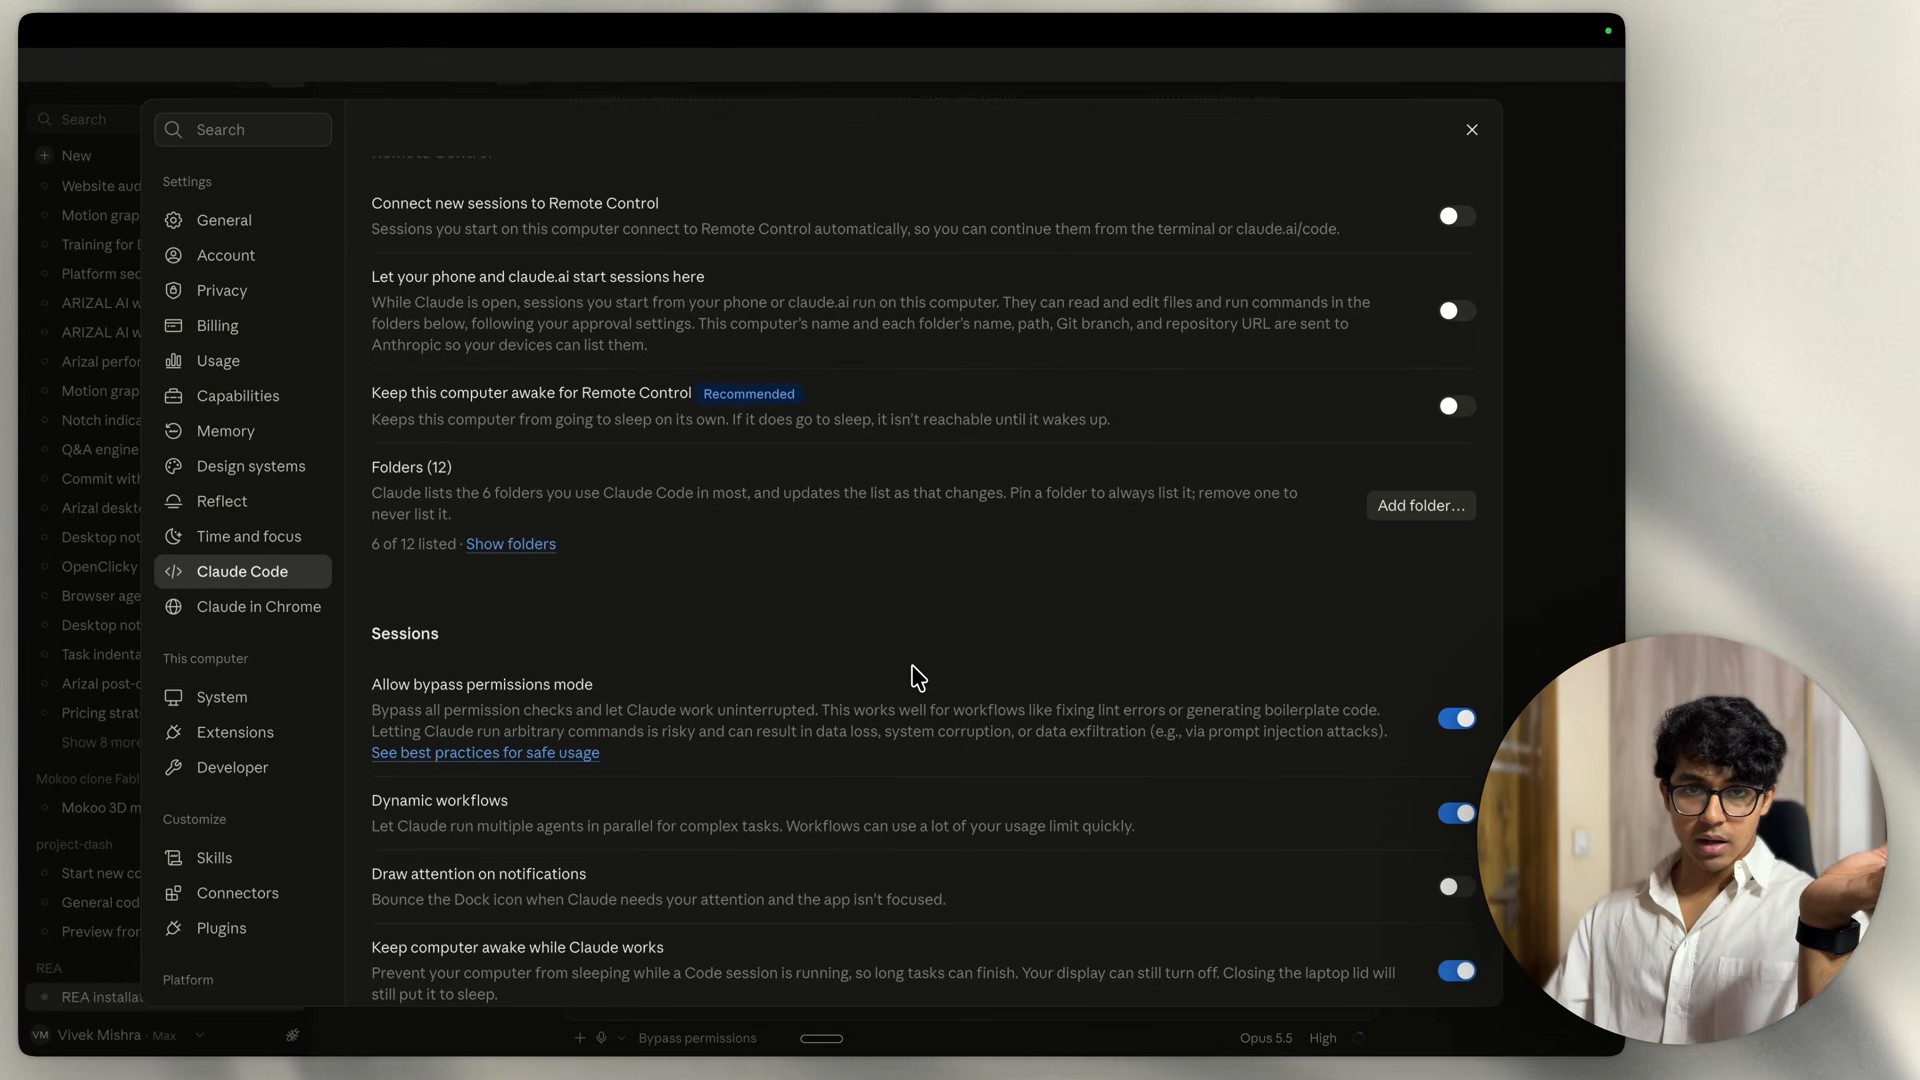Select the Privacy shield icon
Screen dimensions: 1920x1080
[173, 290]
